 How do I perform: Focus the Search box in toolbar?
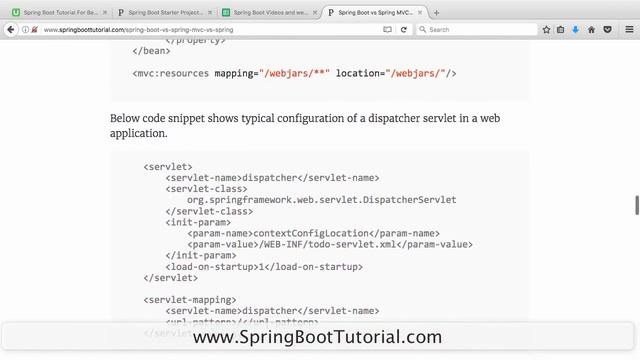[x=476, y=29]
